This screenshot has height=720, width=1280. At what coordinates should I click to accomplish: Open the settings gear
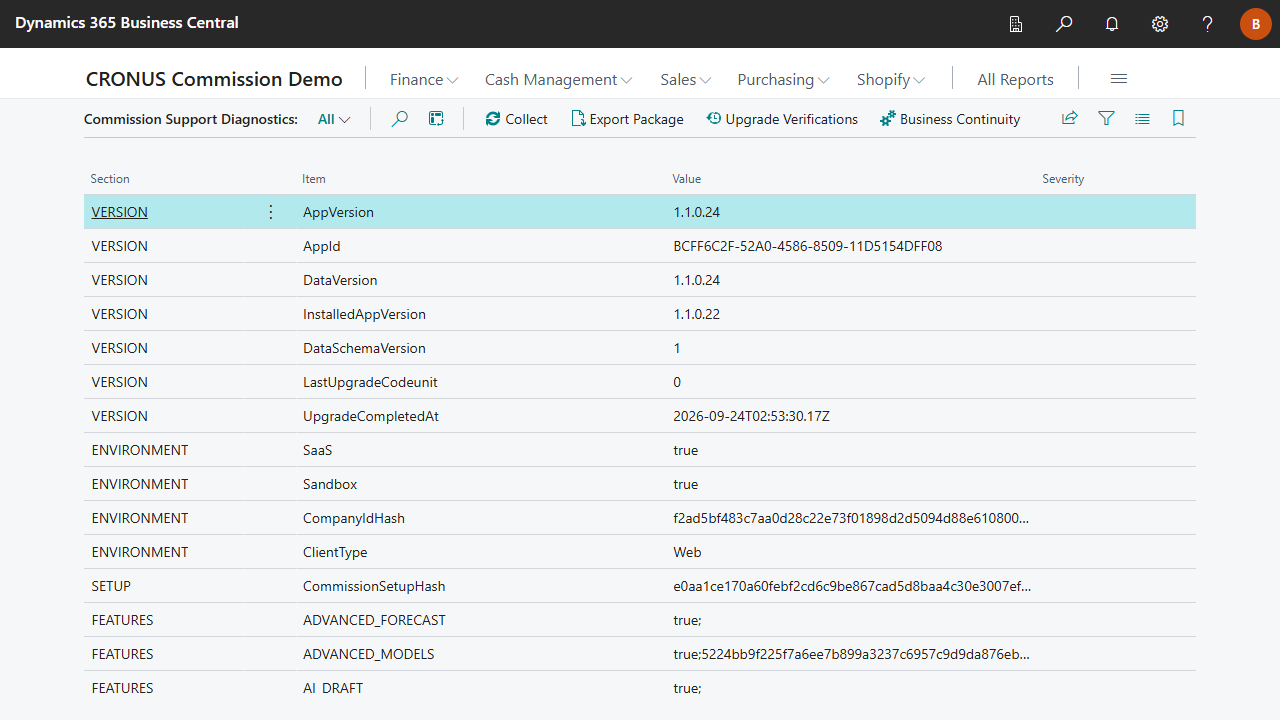pyautogui.click(x=1160, y=24)
